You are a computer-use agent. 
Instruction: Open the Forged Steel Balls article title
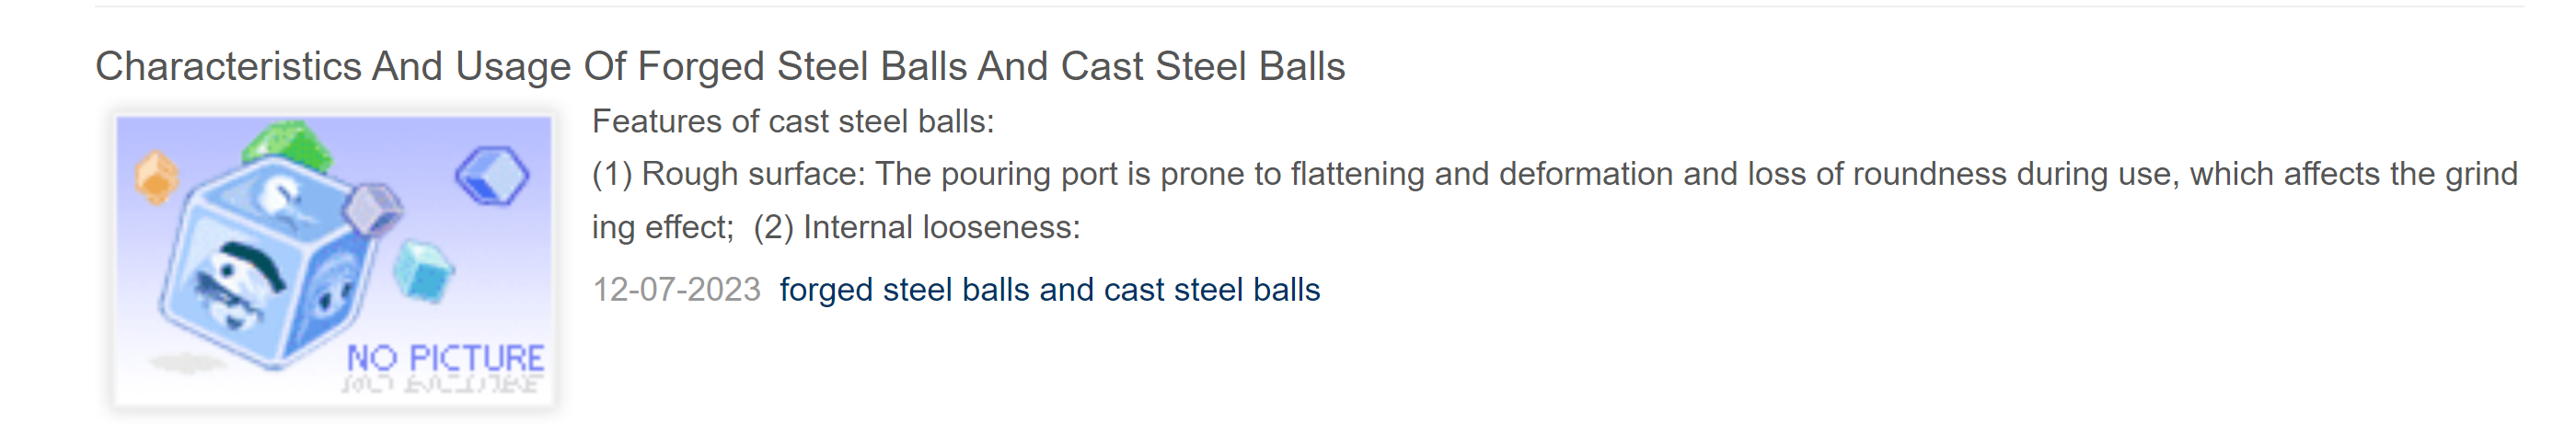[720, 66]
